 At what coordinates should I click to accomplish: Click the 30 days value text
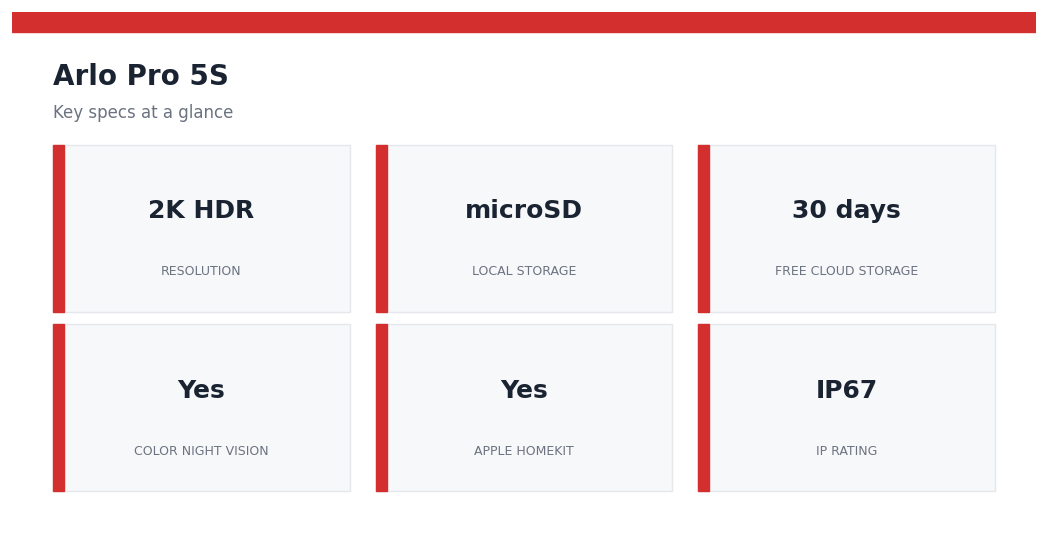tap(846, 210)
